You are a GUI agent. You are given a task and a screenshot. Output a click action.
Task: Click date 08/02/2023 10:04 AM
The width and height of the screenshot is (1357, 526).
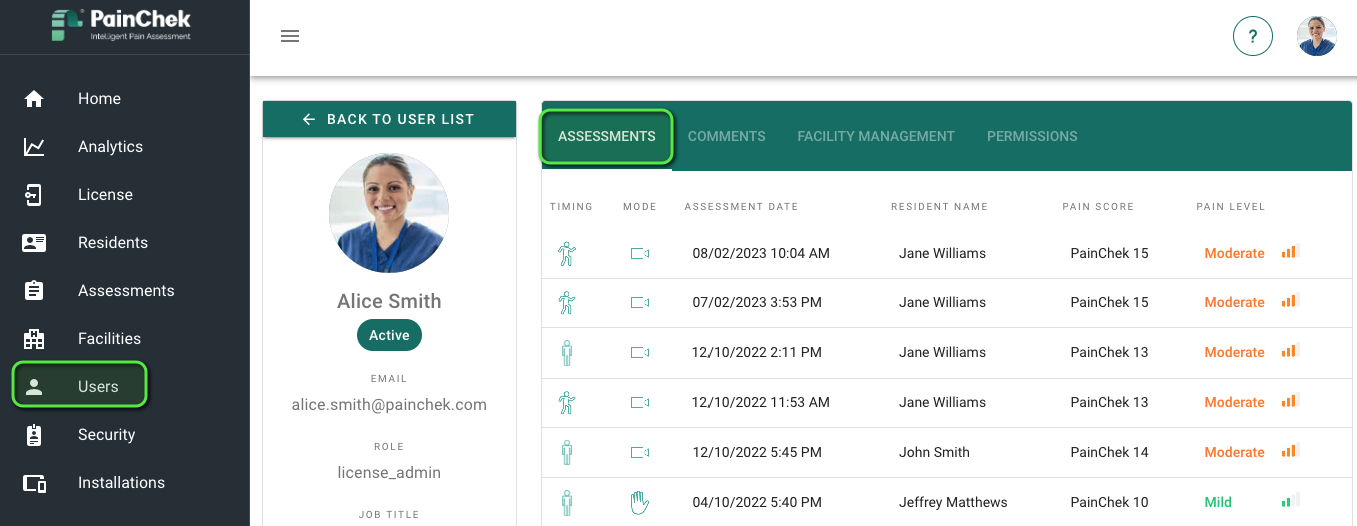point(761,253)
